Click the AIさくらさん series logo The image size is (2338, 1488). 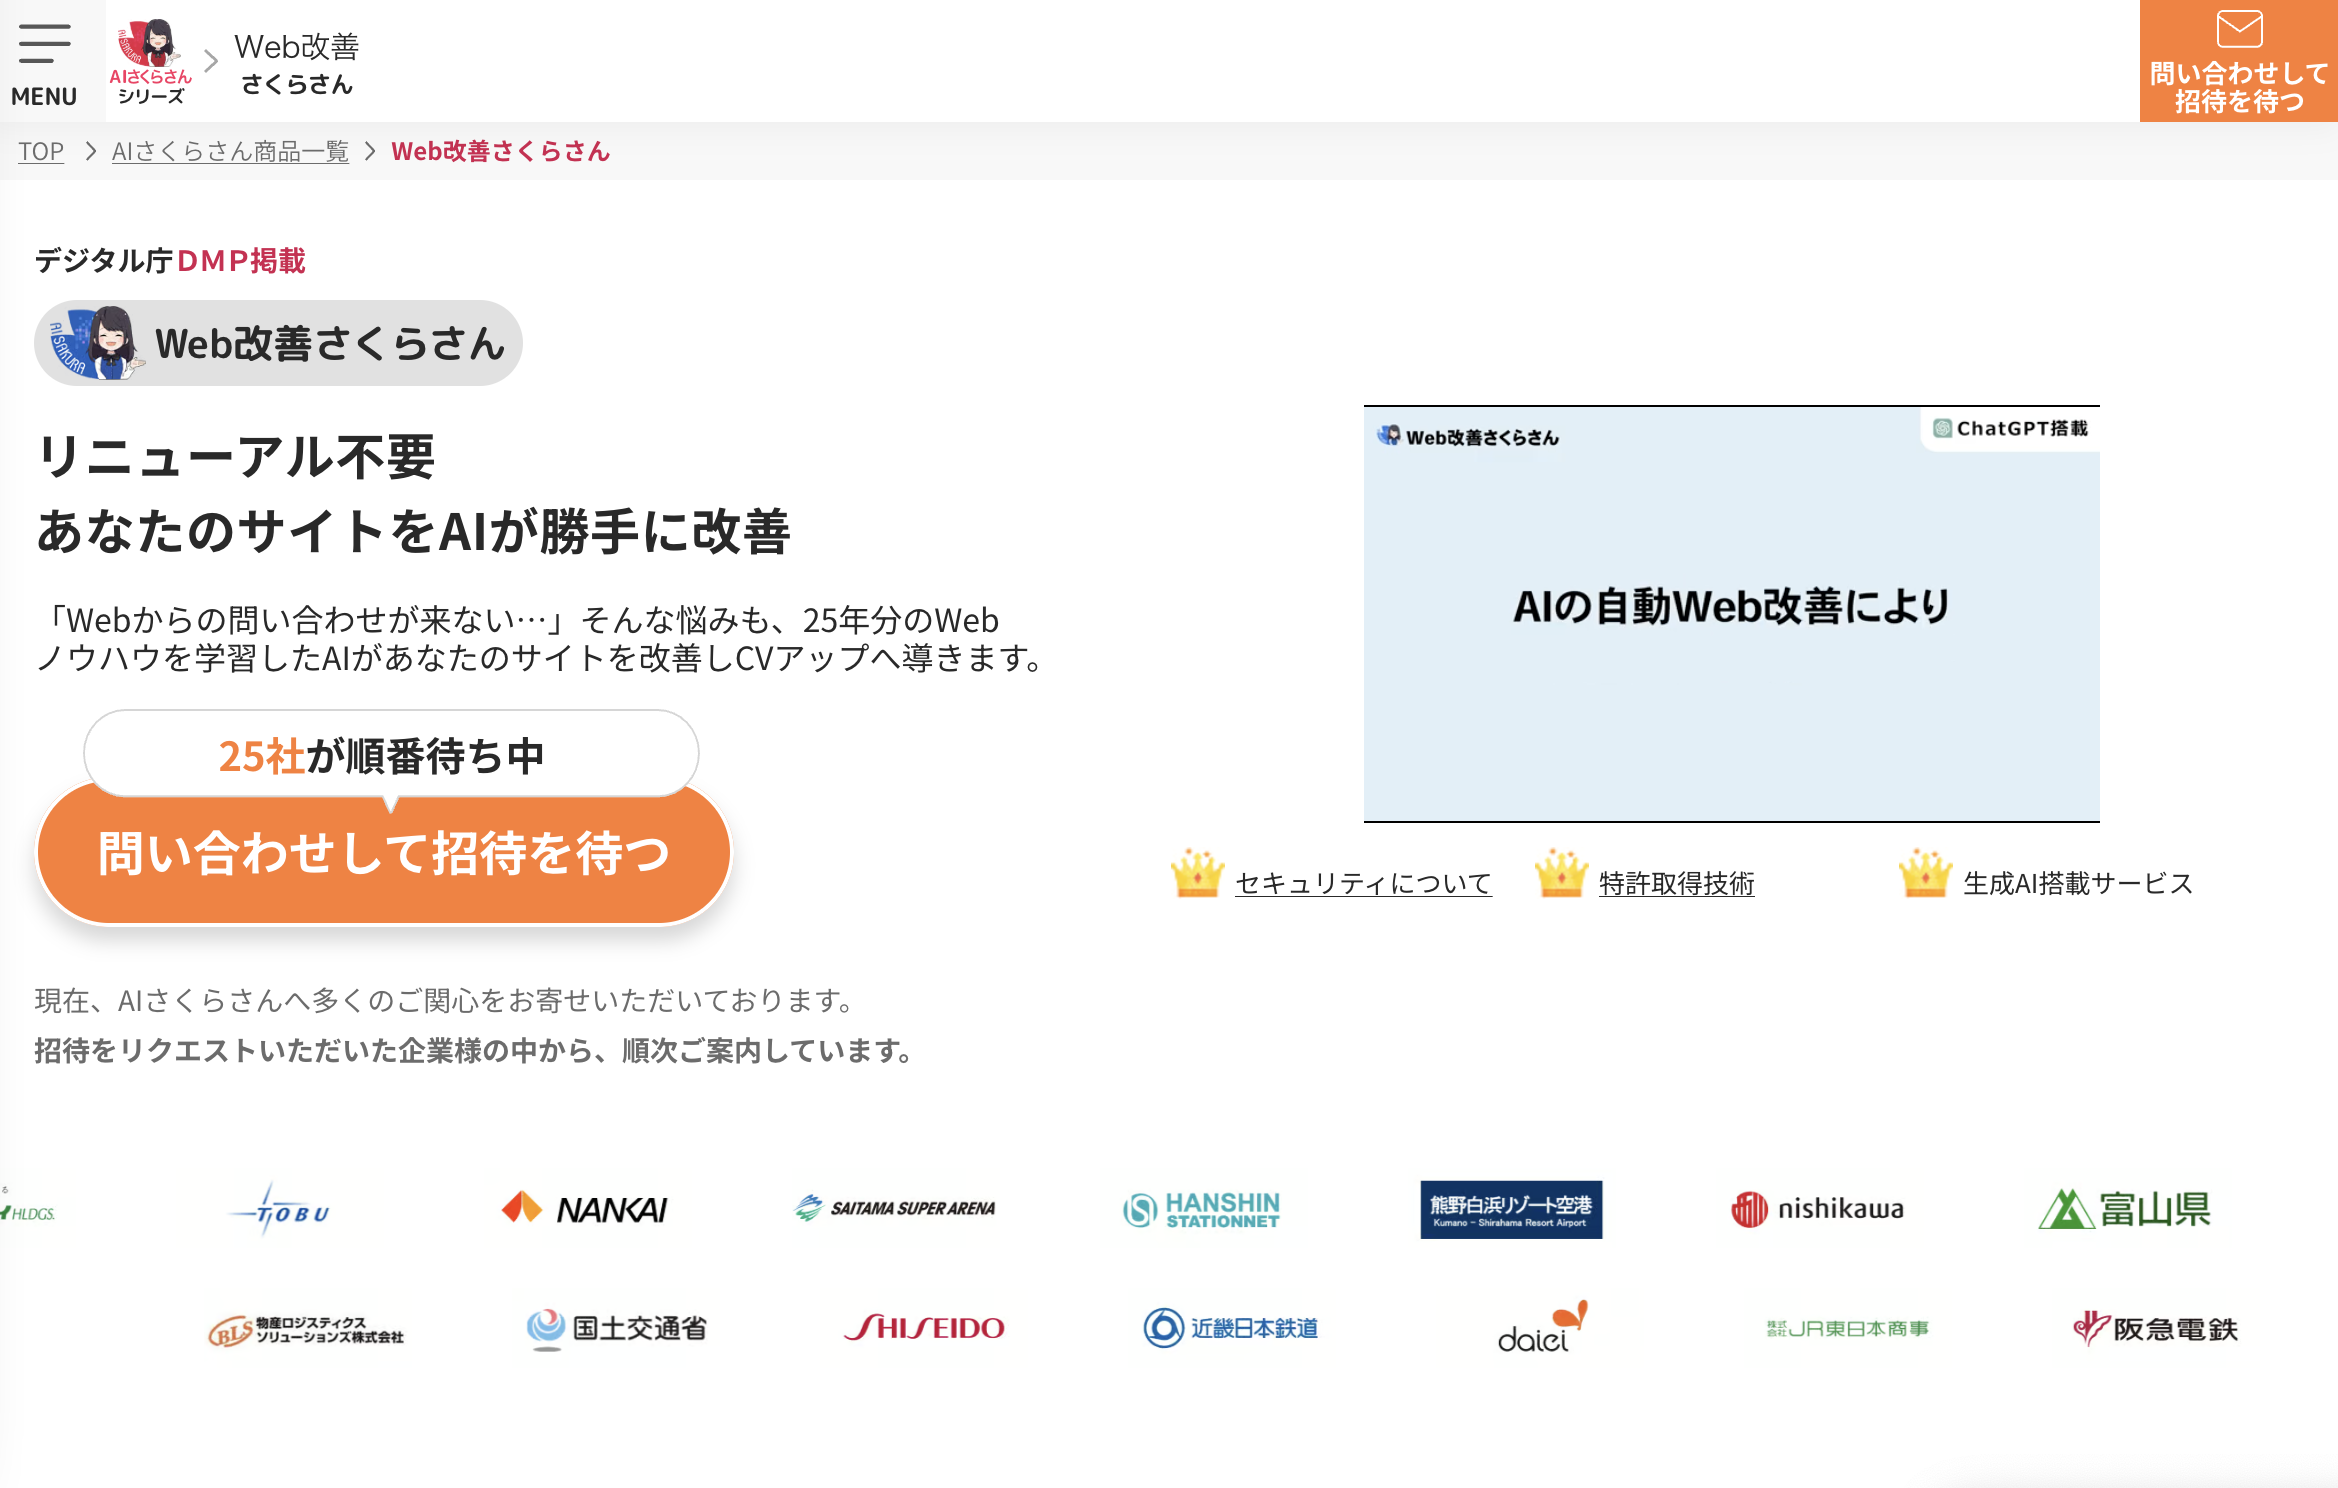(151, 62)
